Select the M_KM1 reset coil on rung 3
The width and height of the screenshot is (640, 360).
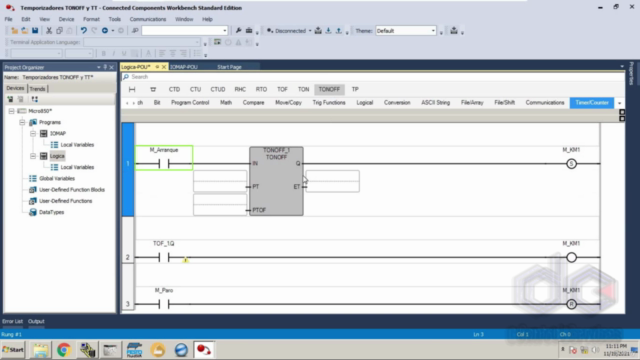[x=571, y=304]
